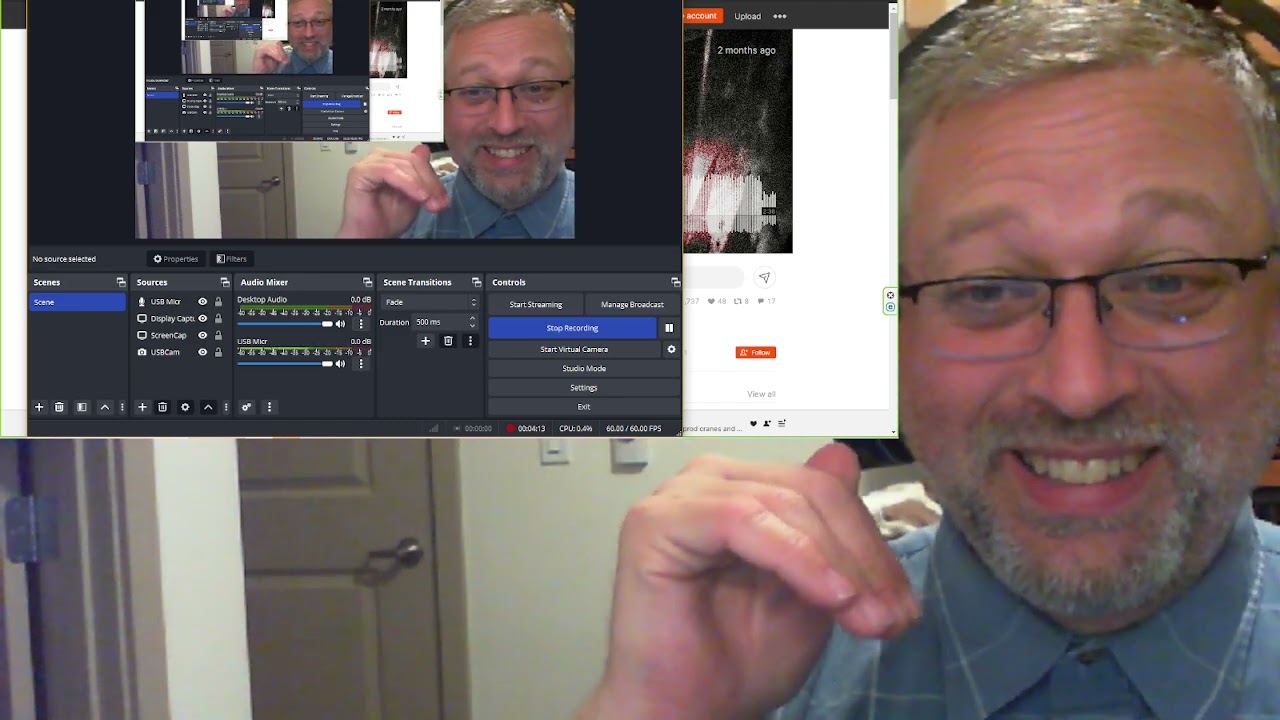This screenshot has height=720, width=1280.
Task: Mute Desktop Audio in the mixer
Action: [341, 324]
